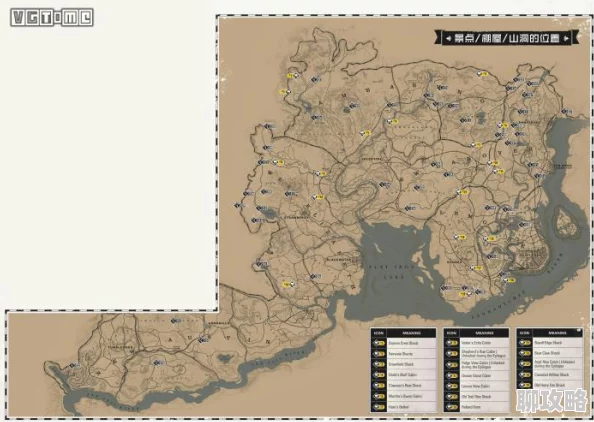Click the icon beside Argil Rise Cabin in legend
The height and width of the screenshot is (422, 594).
pos(525,364)
